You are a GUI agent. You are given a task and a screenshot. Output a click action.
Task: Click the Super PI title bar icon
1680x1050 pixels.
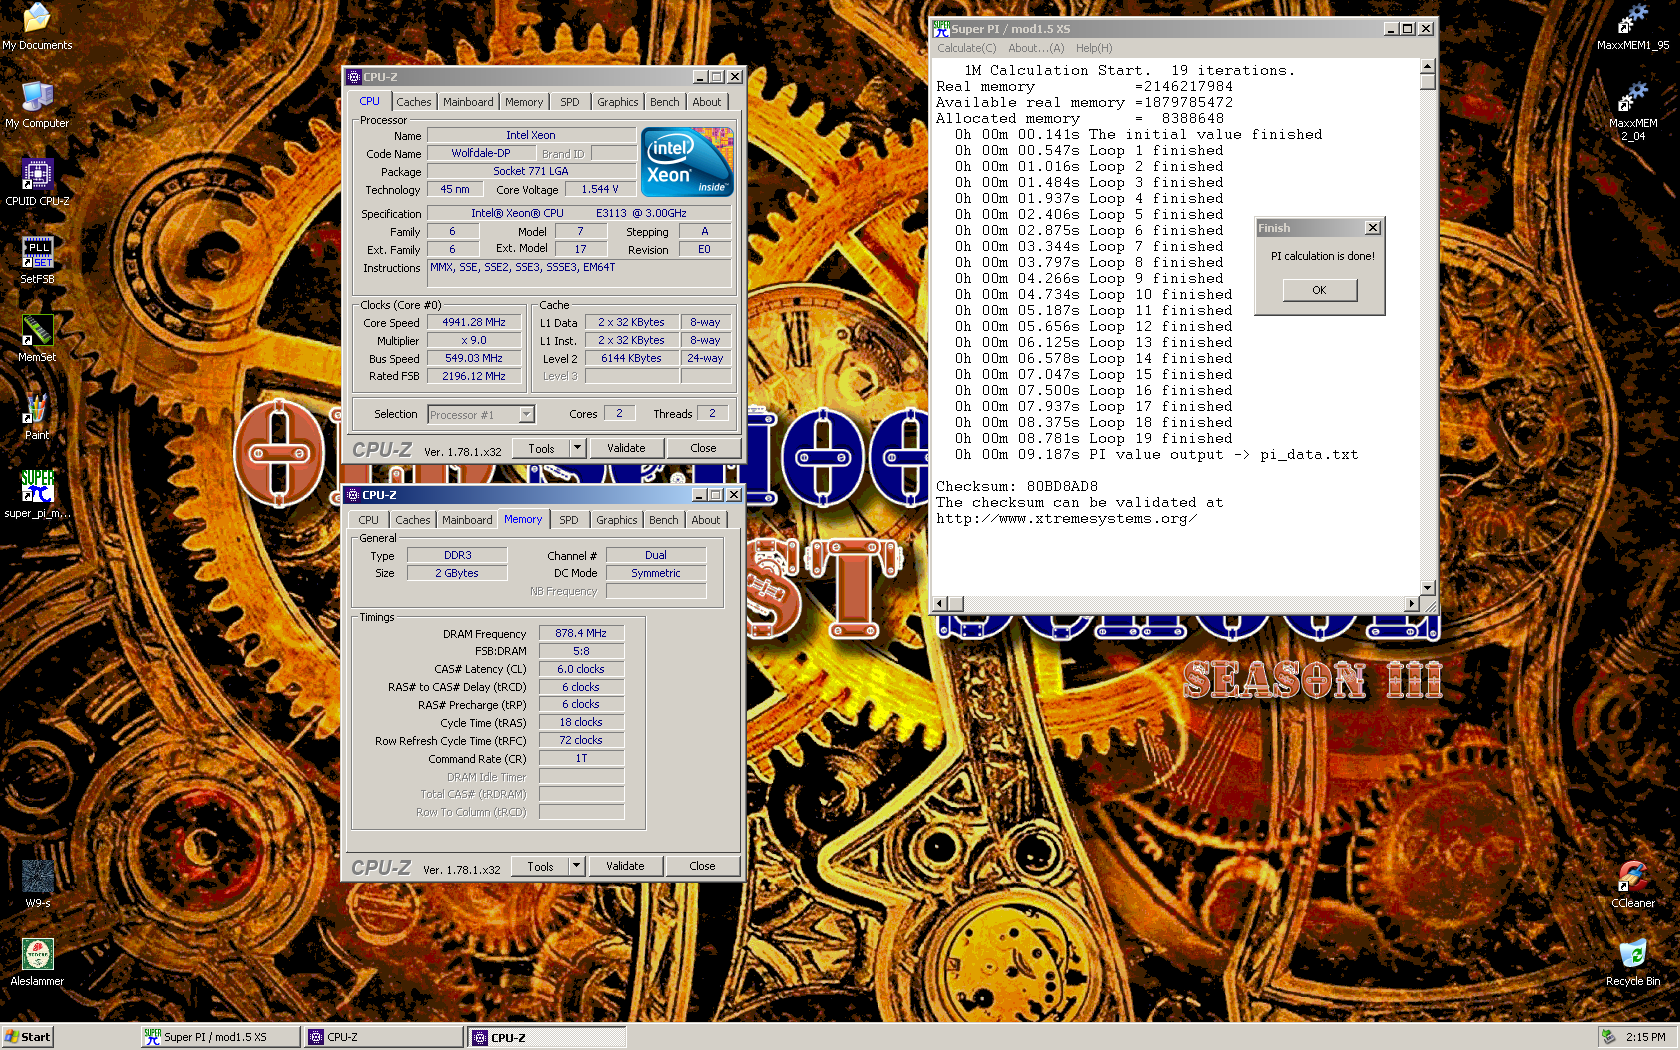point(941,29)
